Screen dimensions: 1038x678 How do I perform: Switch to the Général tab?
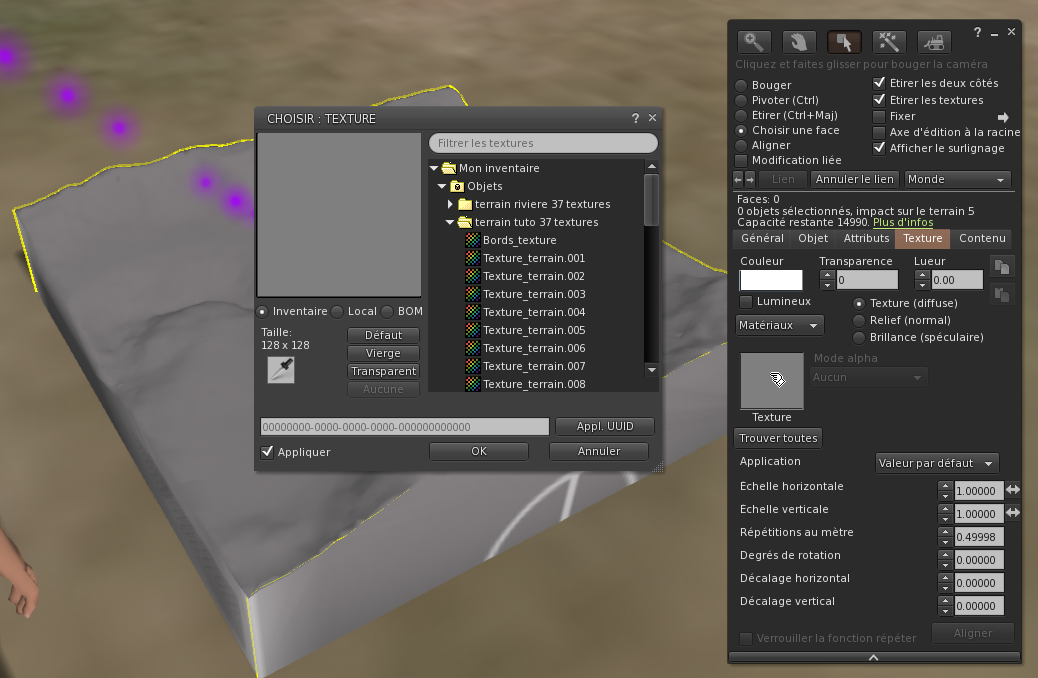click(762, 239)
